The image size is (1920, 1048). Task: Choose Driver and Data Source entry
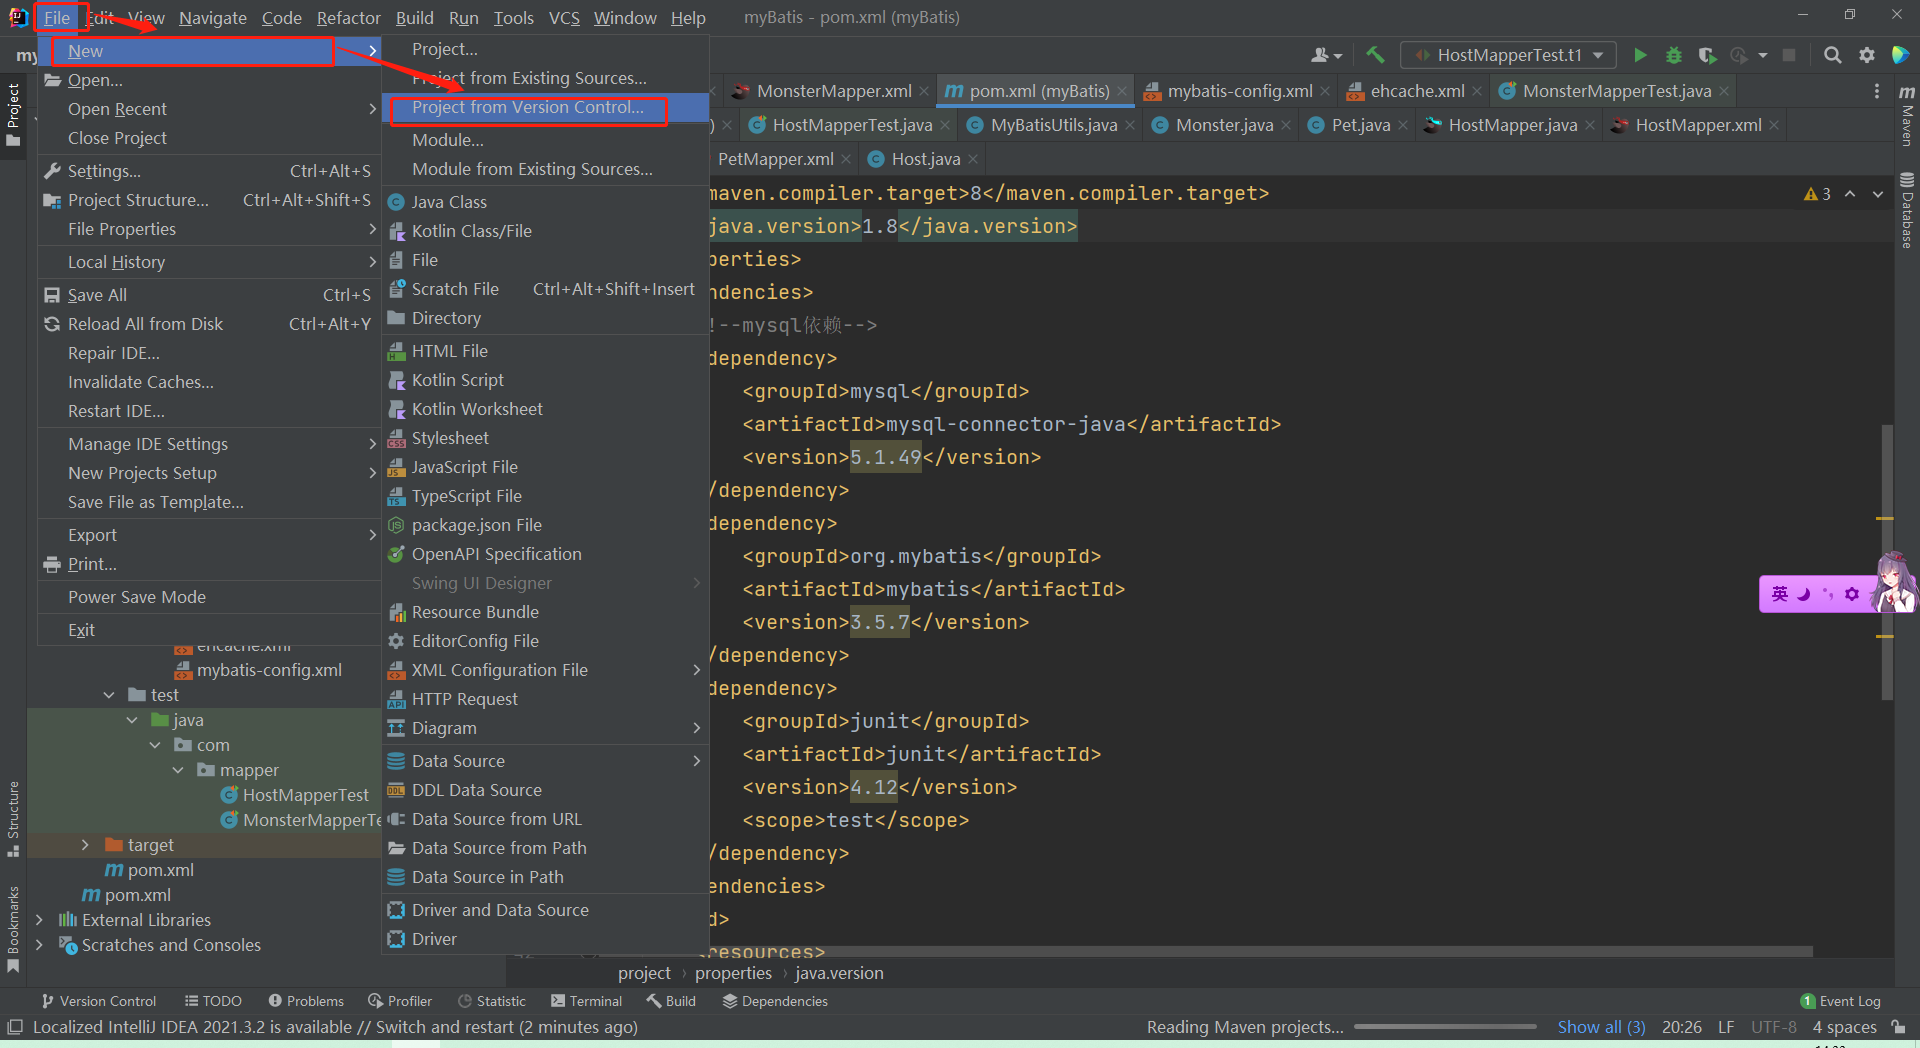545,910
